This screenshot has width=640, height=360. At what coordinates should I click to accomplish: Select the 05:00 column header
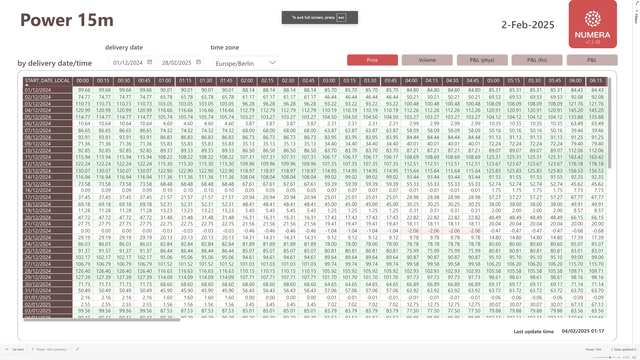493,81
